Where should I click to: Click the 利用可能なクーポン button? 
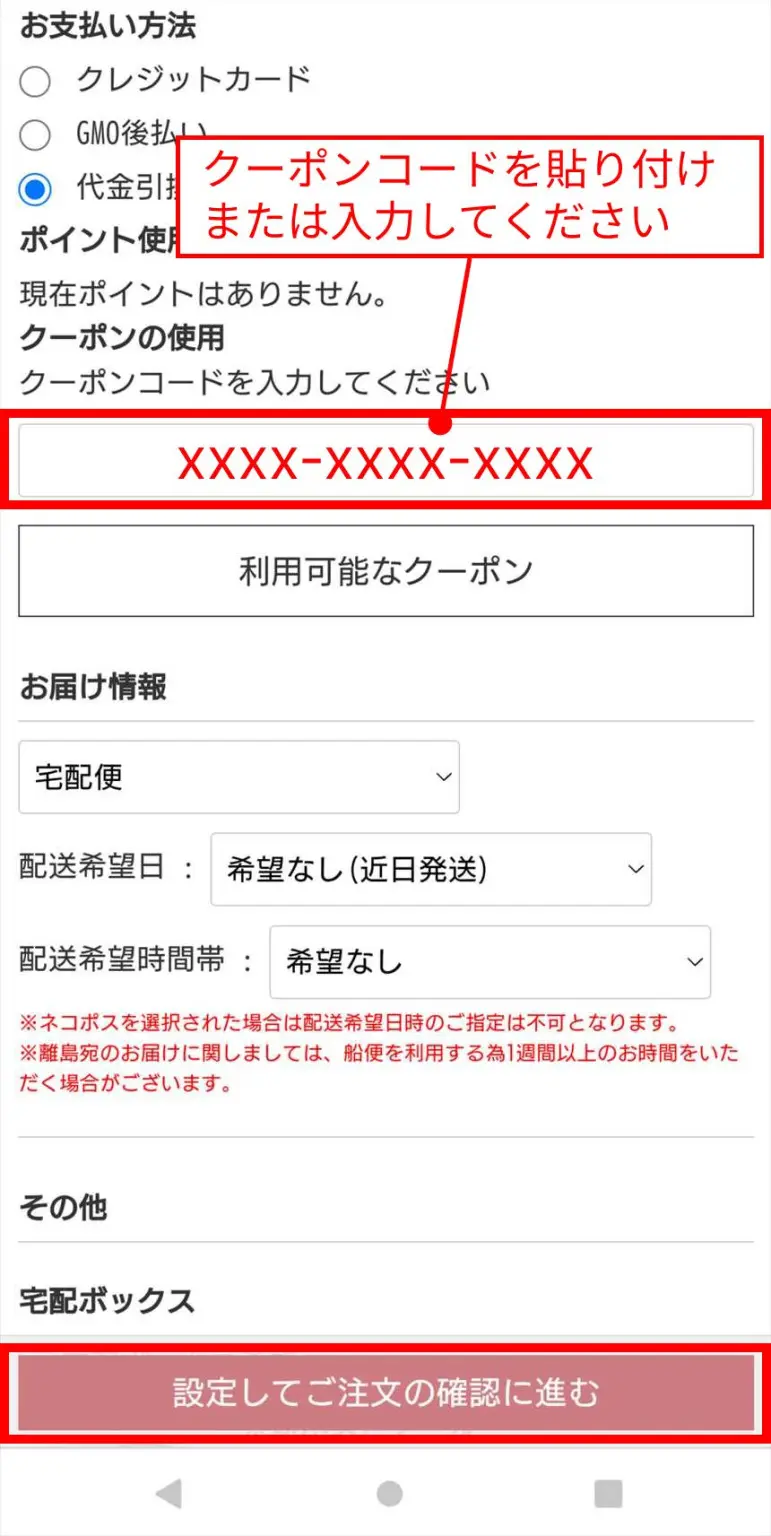[386, 571]
